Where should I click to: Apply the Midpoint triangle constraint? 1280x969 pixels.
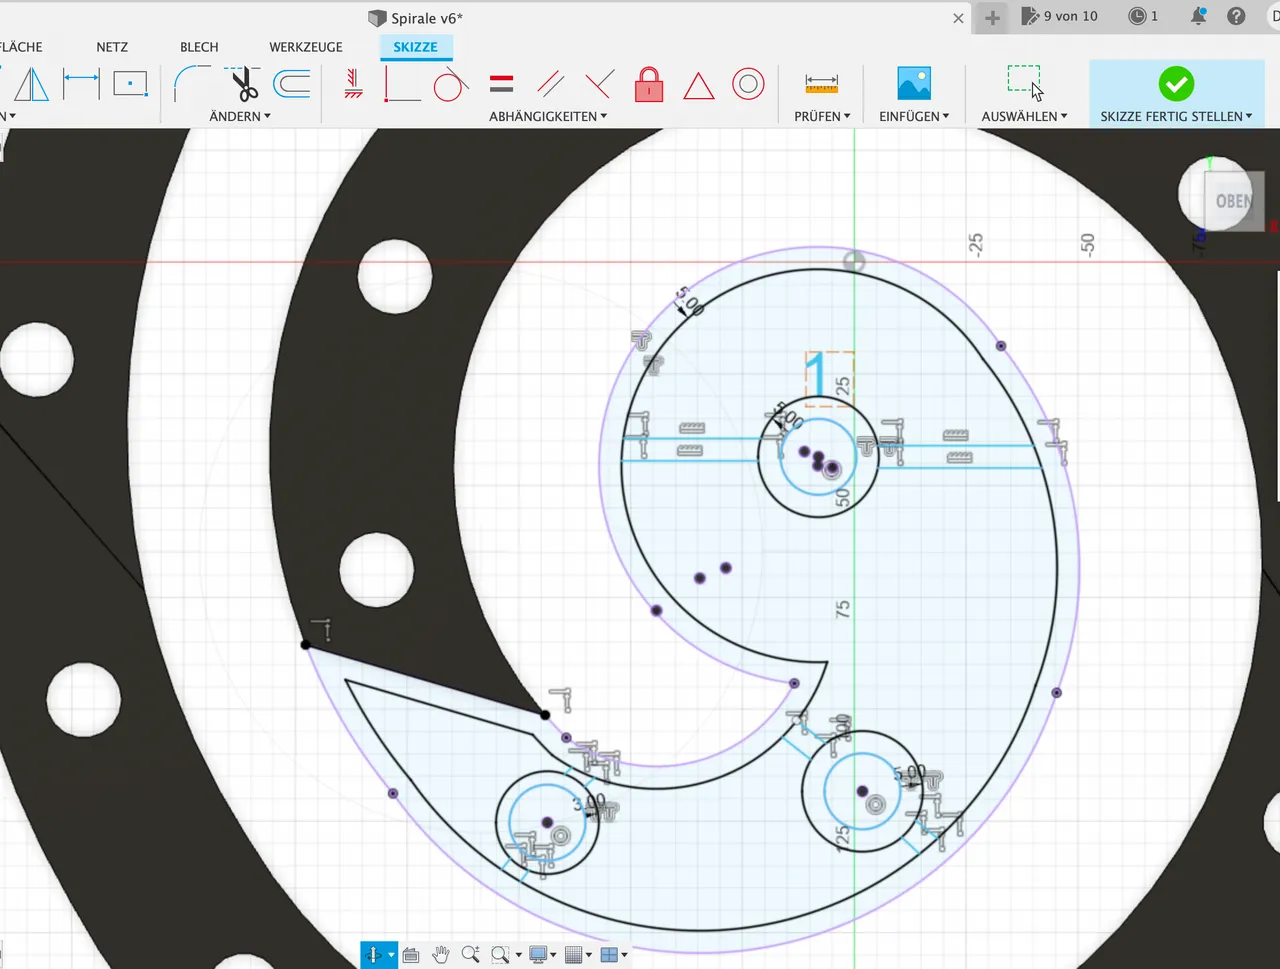[x=698, y=86]
